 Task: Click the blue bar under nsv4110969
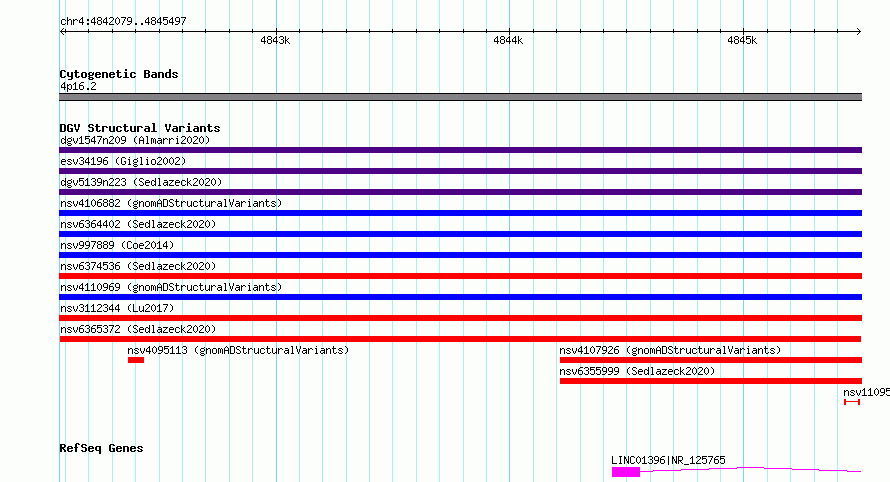coord(460,297)
